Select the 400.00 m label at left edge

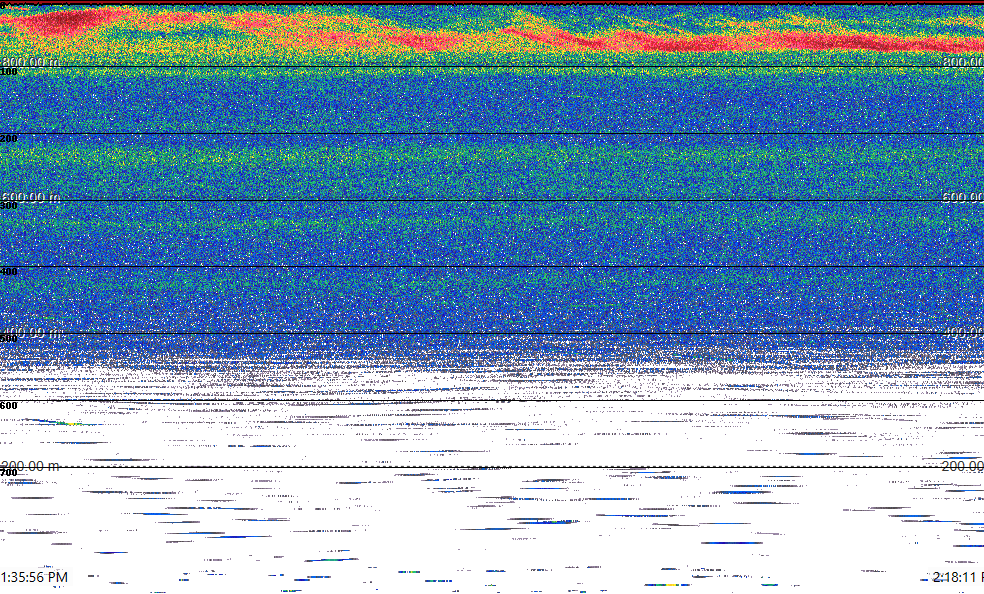tap(31, 332)
